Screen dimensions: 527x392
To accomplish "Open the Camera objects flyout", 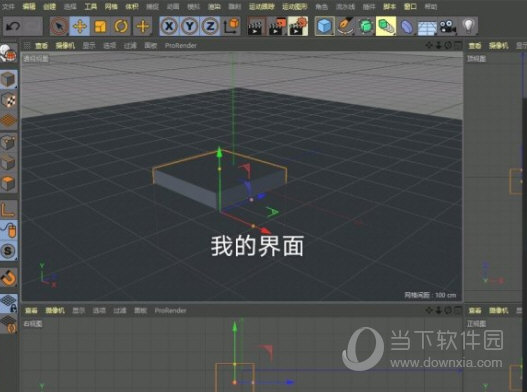I will click(x=448, y=26).
